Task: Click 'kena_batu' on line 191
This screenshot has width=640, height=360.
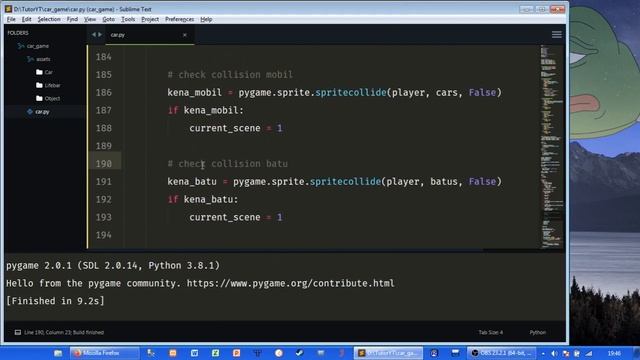Action: click(x=192, y=182)
